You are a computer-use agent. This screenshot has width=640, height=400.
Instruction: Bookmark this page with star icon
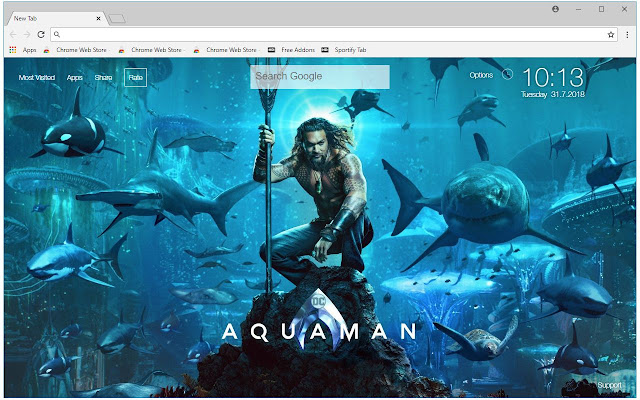pyautogui.click(x=611, y=35)
